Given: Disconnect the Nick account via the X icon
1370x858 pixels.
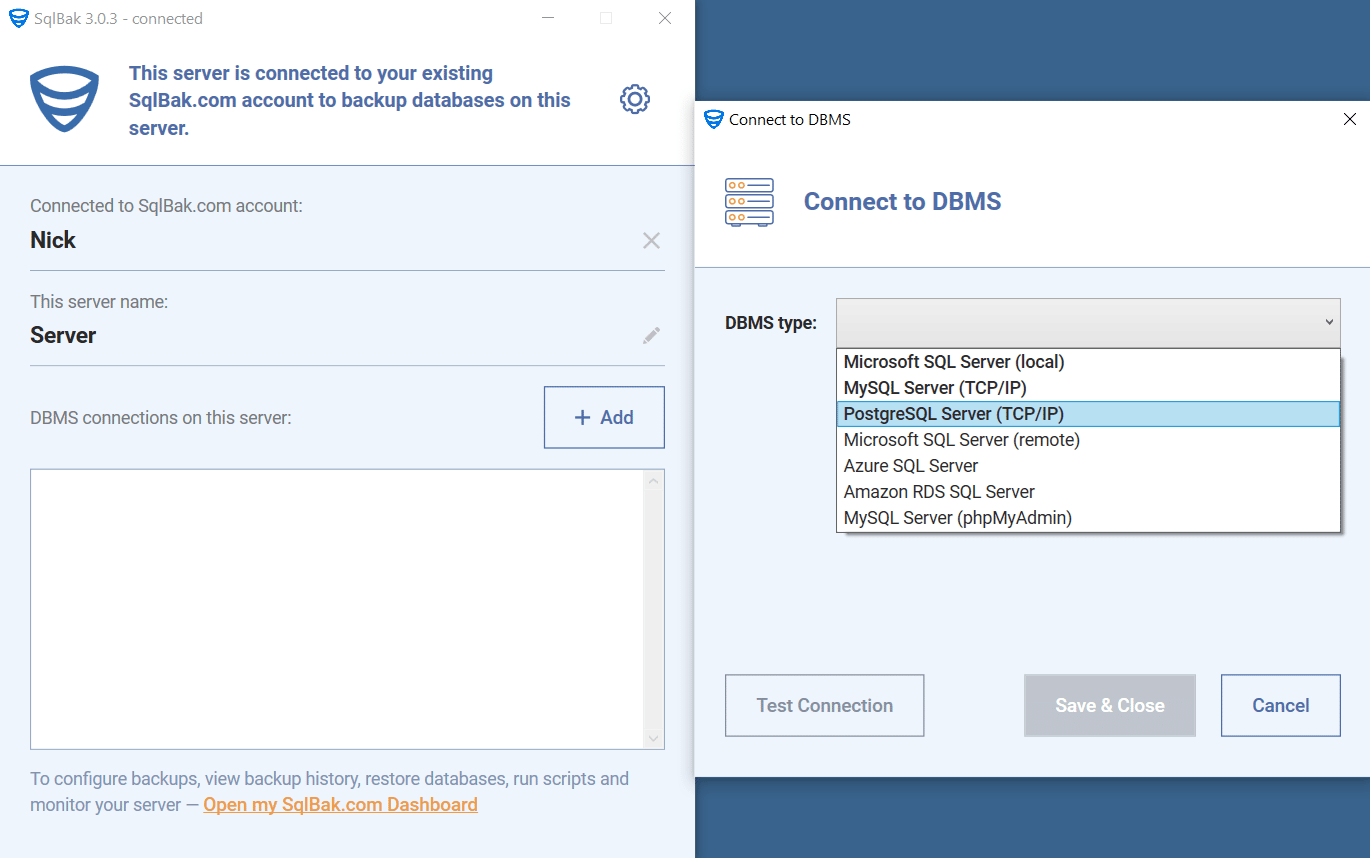Looking at the screenshot, I should click(x=651, y=240).
